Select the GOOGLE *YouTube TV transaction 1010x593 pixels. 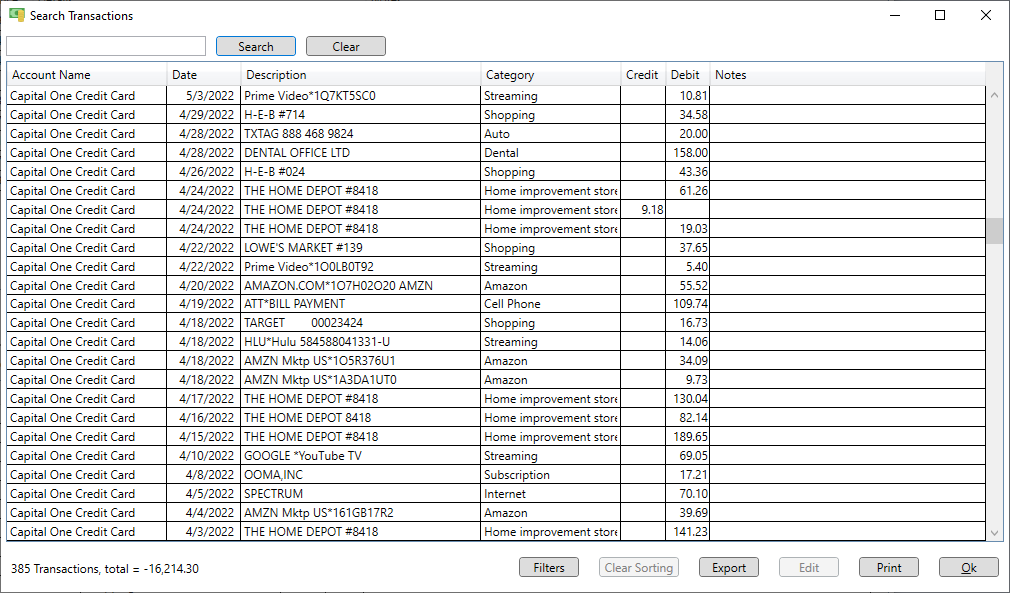pyautogui.click(x=496, y=456)
